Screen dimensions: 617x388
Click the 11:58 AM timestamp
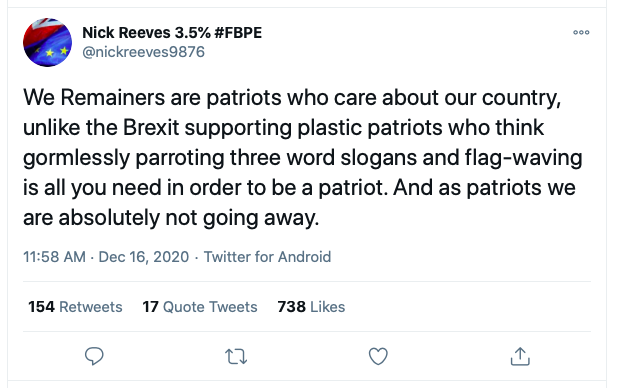tap(54, 257)
